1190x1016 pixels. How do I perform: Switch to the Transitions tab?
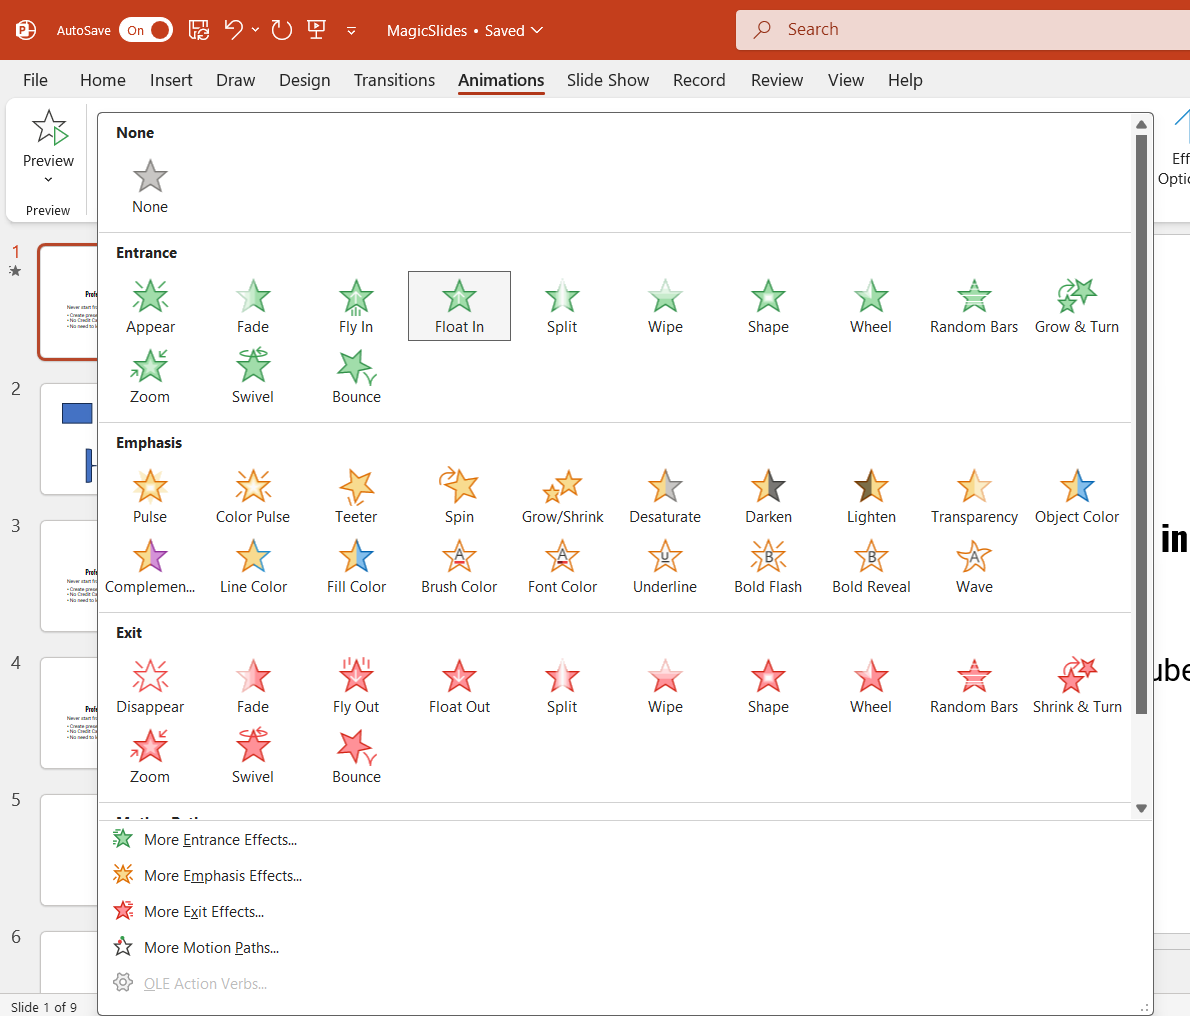click(394, 80)
